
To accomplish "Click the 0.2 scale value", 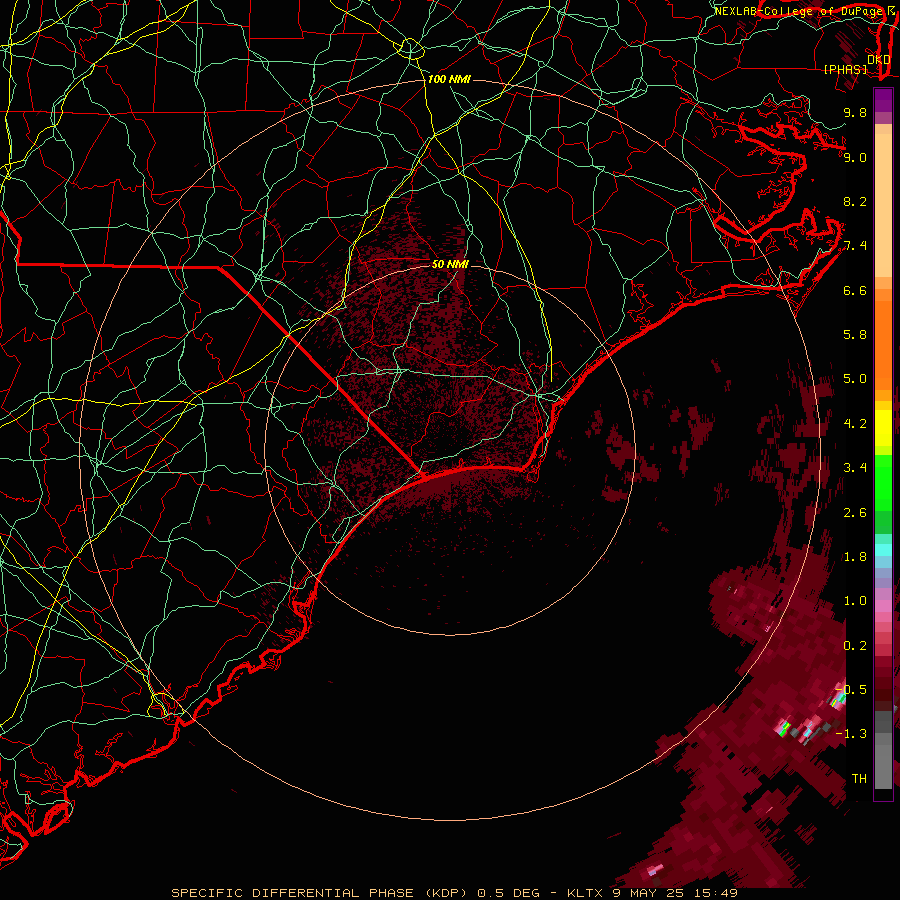I will click(x=855, y=646).
